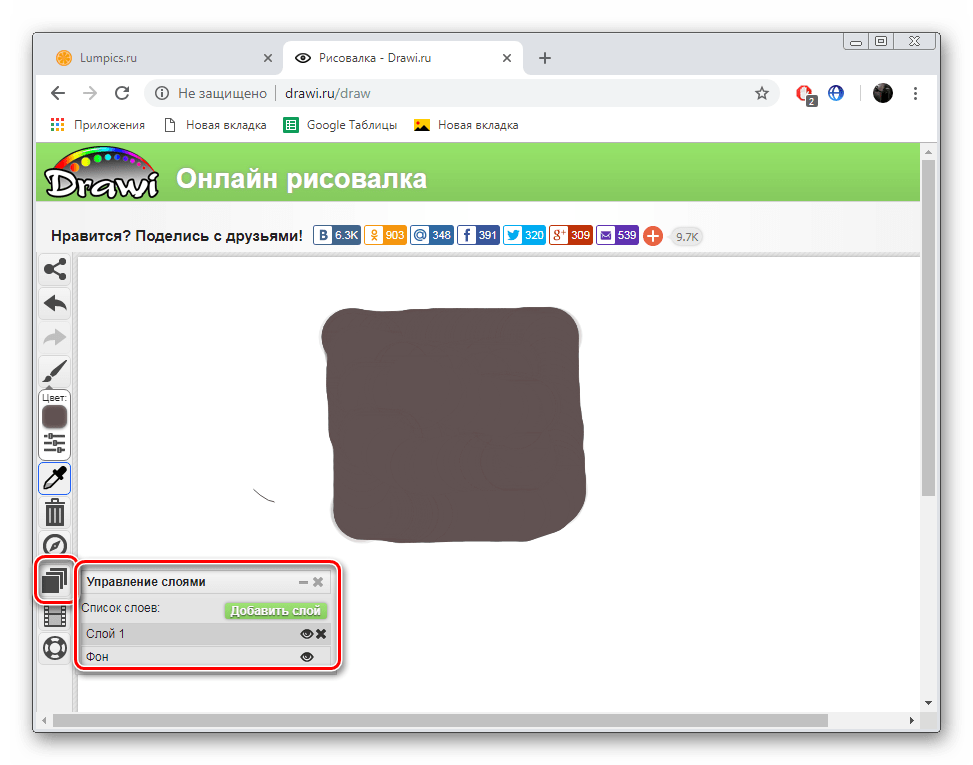Screen dimensions: 973x765
Task: Select the eyedropper color picker tool
Action: [54, 478]
